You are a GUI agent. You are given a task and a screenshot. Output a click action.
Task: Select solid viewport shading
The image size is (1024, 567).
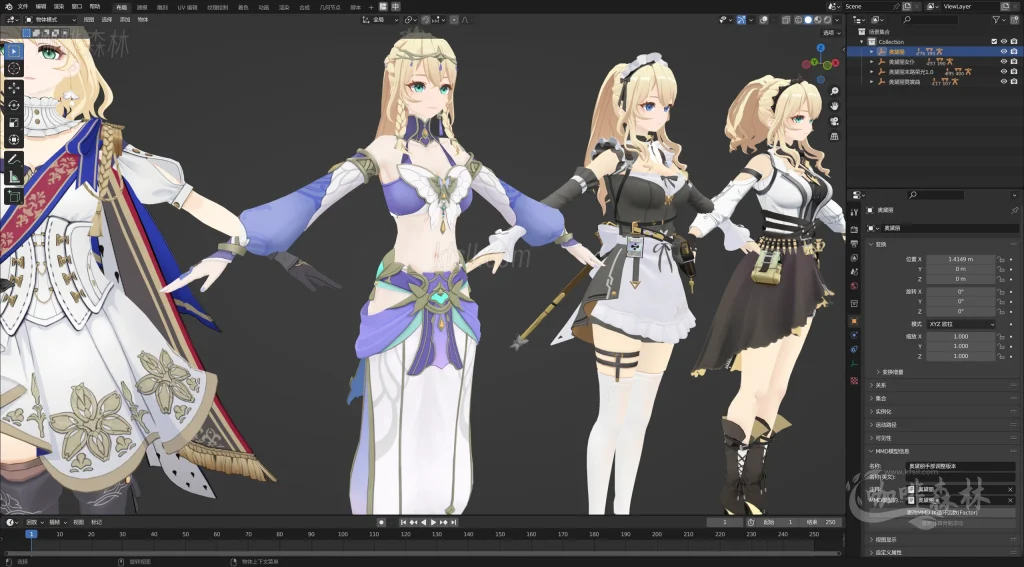pyautogui.click(x=808, y=20)
